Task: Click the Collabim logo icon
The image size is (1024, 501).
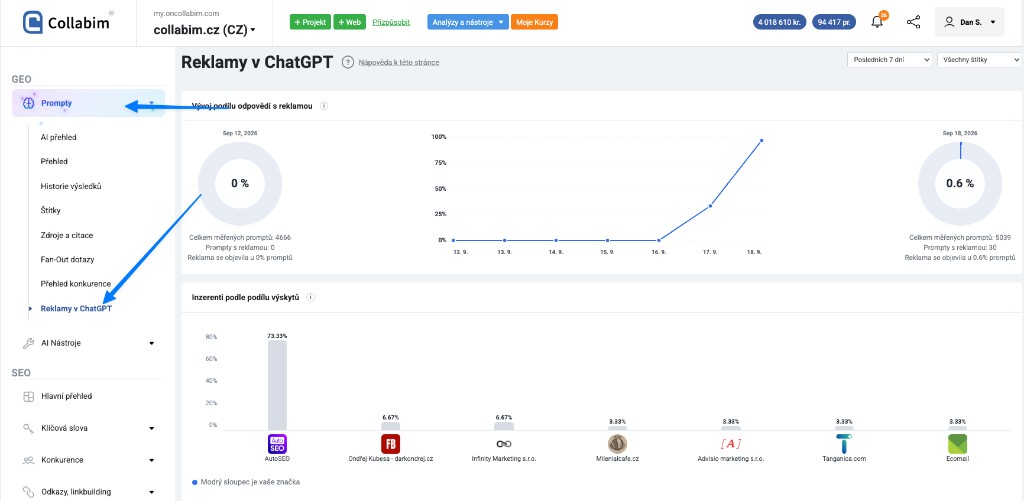Action: 33,22
